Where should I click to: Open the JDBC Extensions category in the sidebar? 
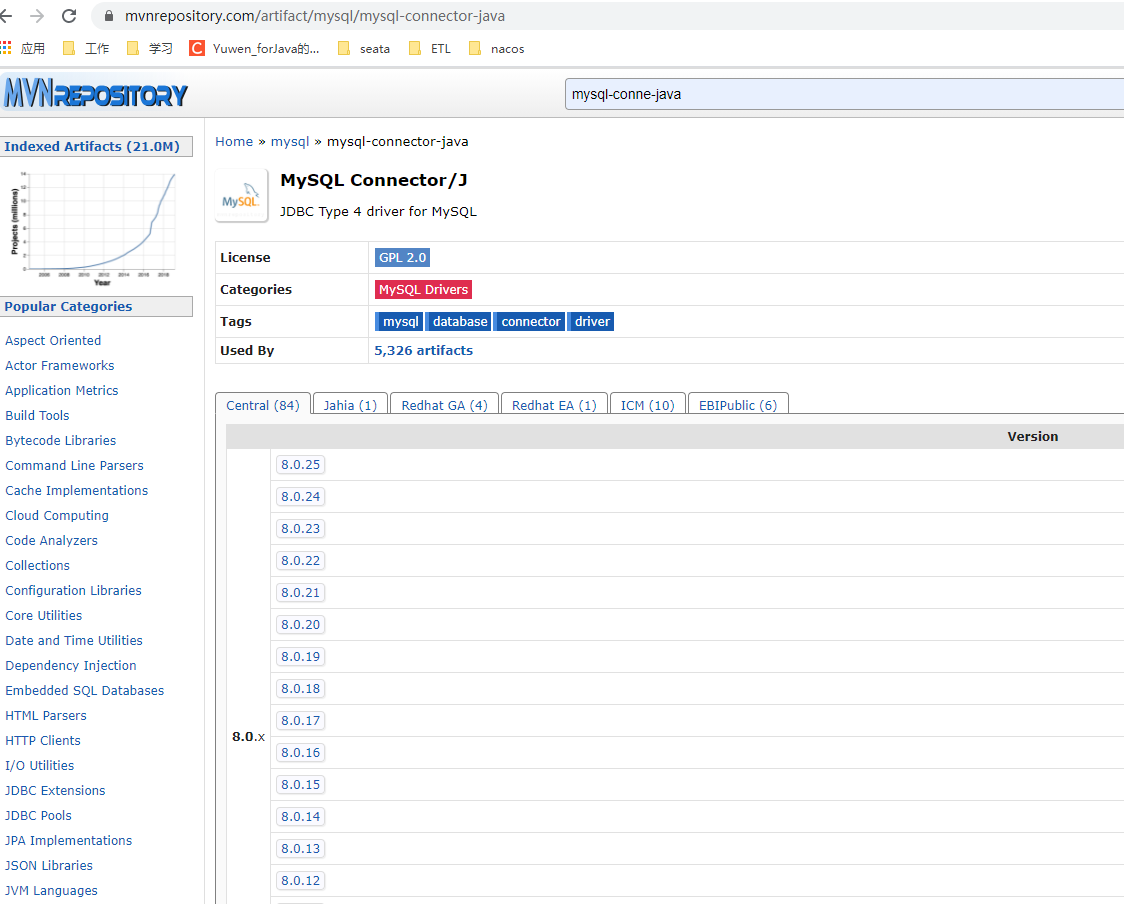point(55,790)
